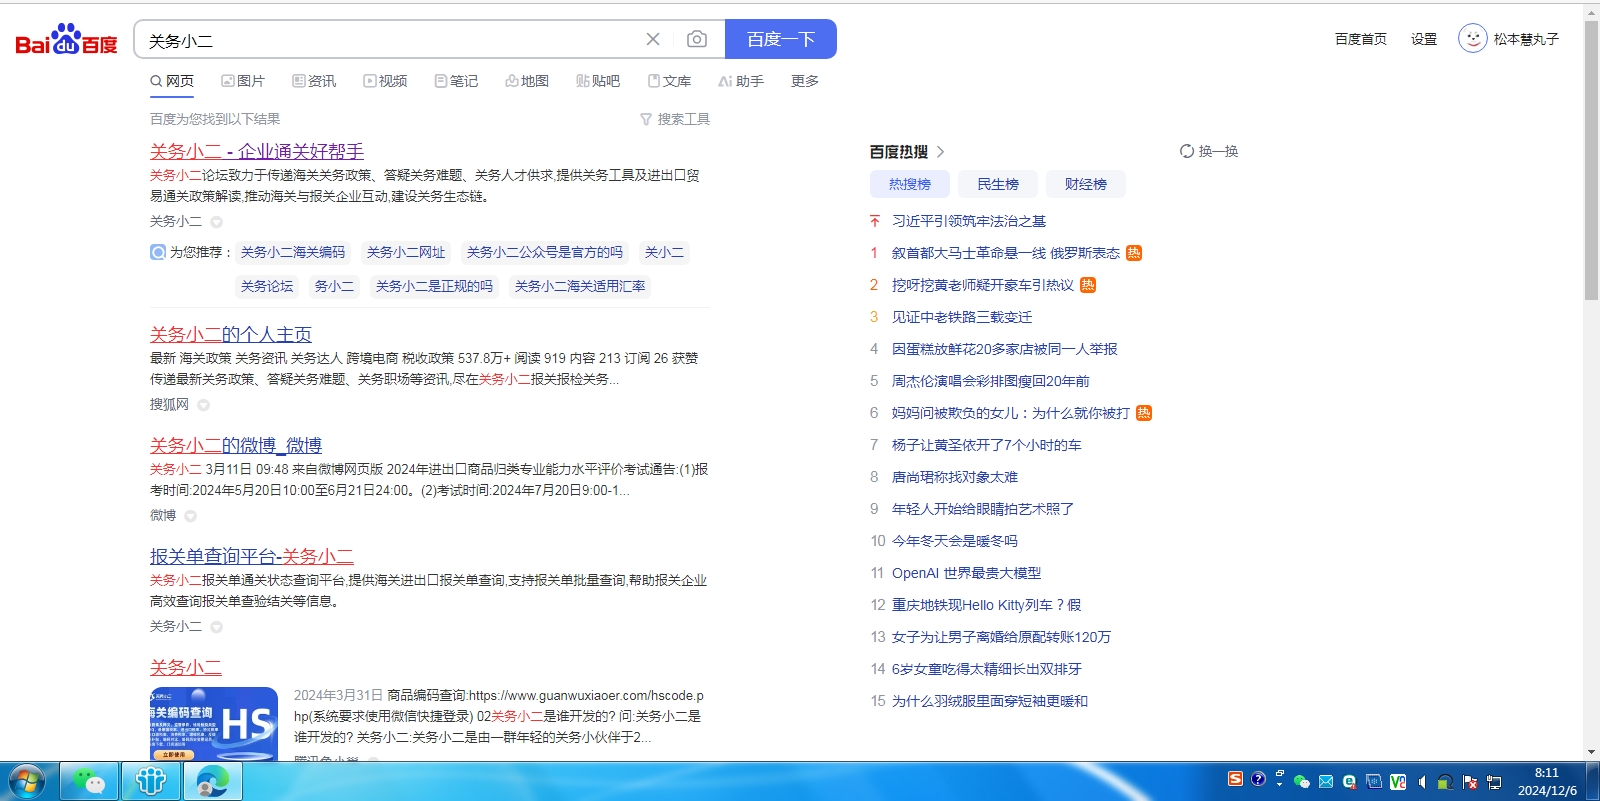The image size is (1600, 801).
Task: Click the HS code query thumbnail
Action: coord(214,724)
